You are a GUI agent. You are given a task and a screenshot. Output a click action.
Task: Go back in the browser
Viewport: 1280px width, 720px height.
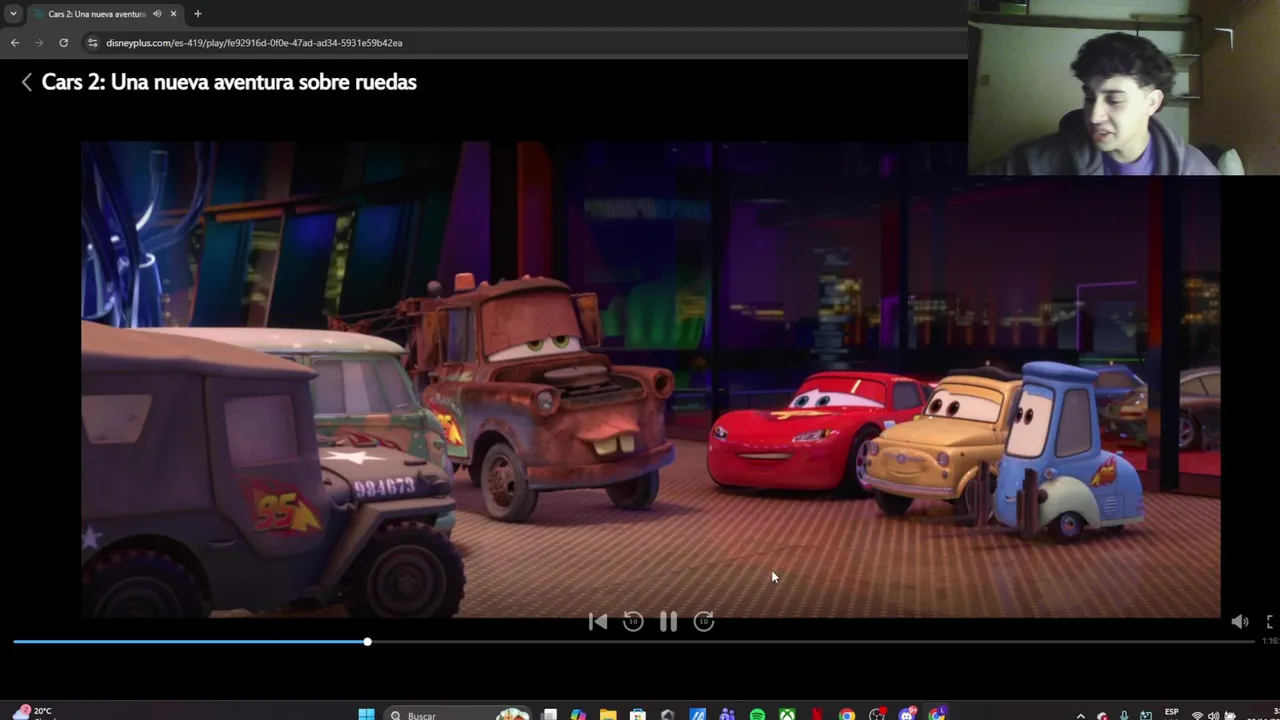coord(14,43)
